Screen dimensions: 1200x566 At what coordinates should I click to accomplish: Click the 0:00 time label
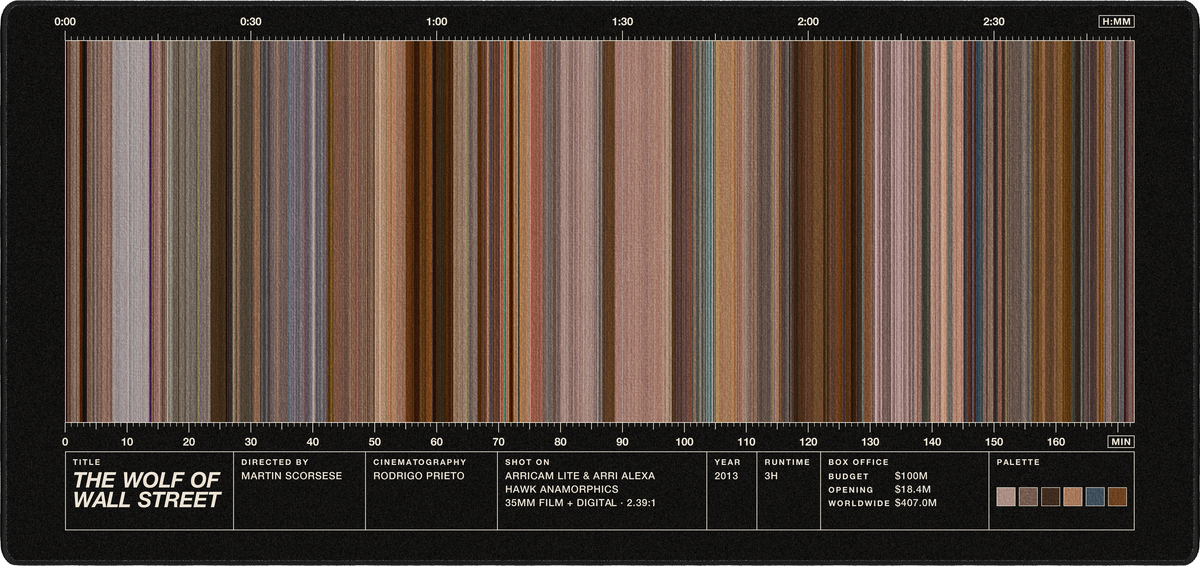pos(66,21)
